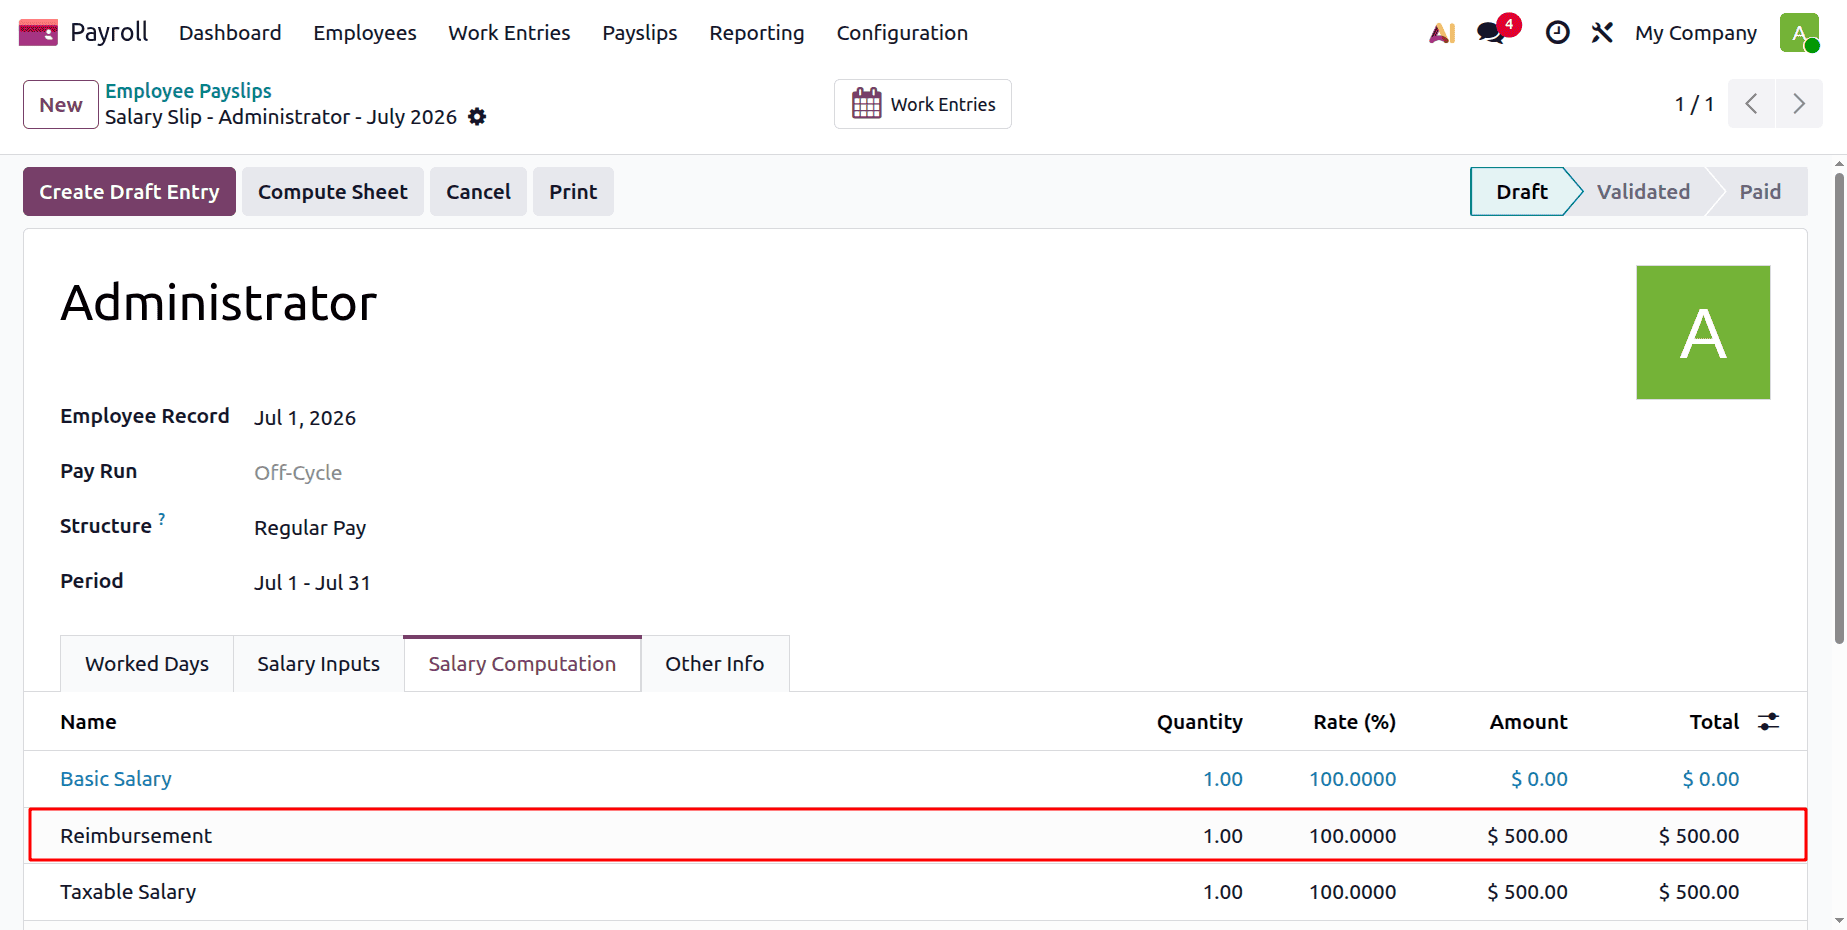Click the record pager 1 / 1
Screen dimensions: 1847x930
pyautogui.click(x=1694, y=104)
